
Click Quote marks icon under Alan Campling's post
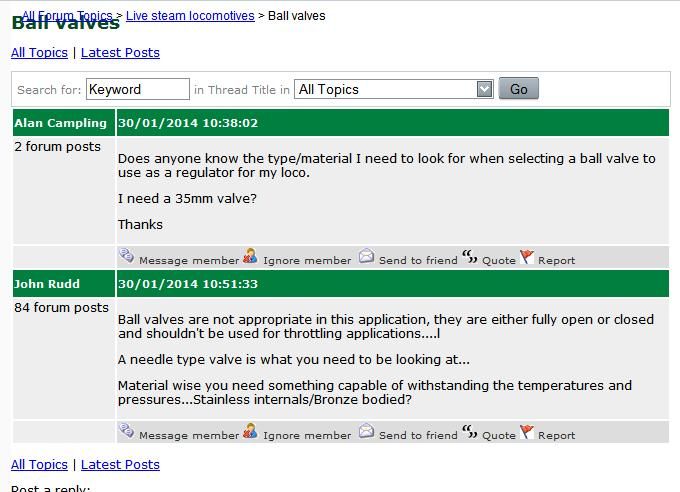[469, 256]
